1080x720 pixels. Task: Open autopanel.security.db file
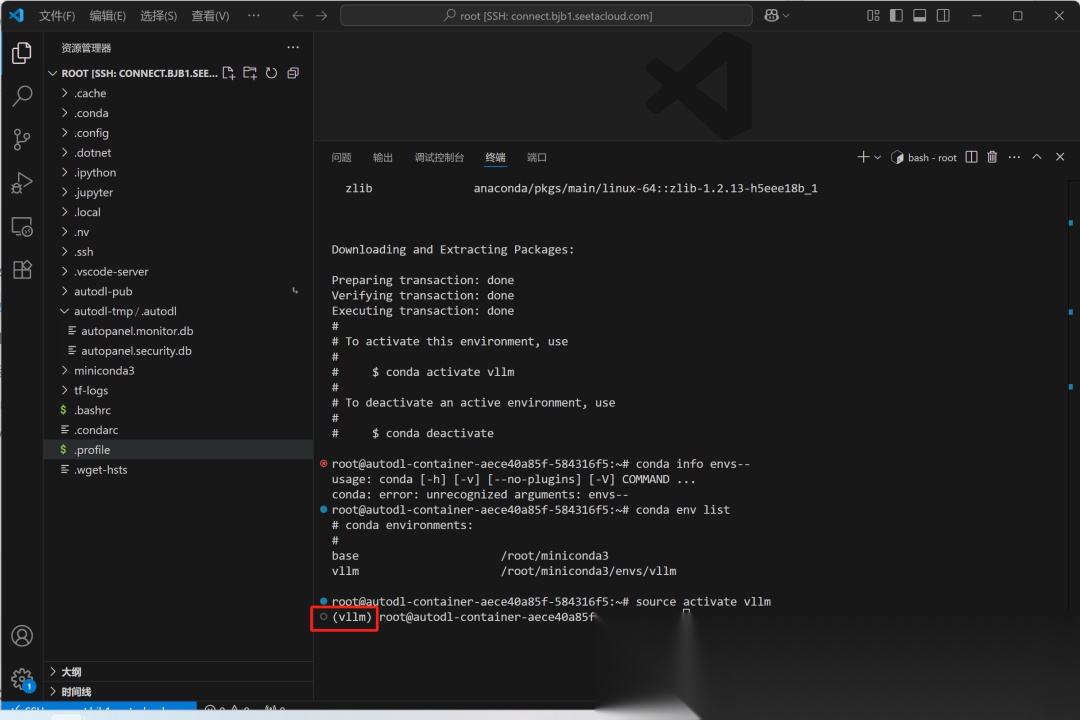tap(178, 351)
